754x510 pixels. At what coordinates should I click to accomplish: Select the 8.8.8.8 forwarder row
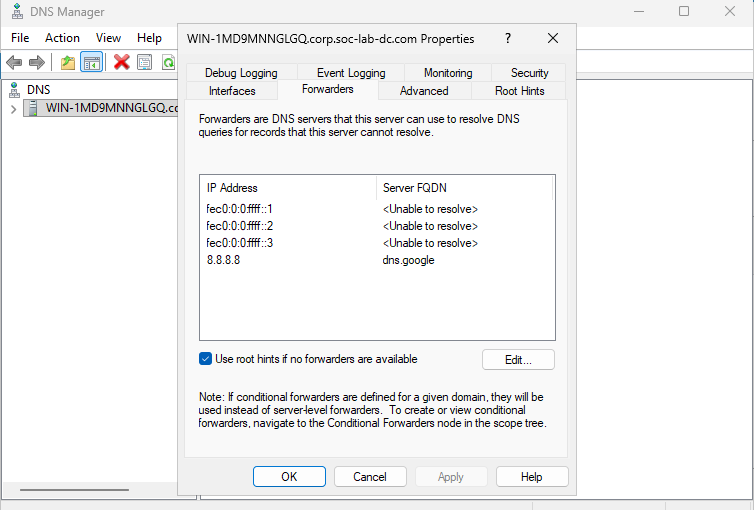point(377,260)
